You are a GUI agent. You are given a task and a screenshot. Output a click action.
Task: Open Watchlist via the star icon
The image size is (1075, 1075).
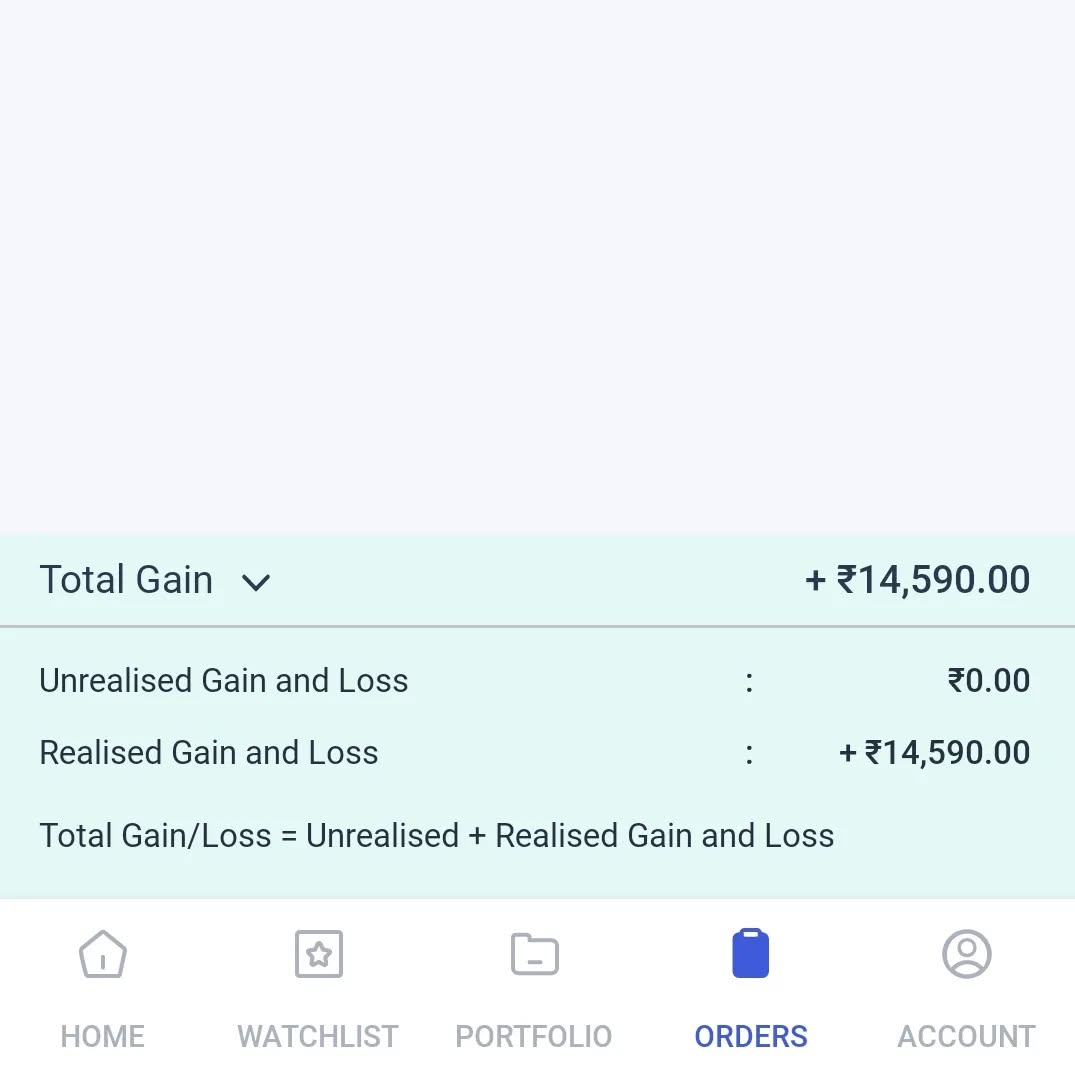pyautogui.click(x=318, y=954)
